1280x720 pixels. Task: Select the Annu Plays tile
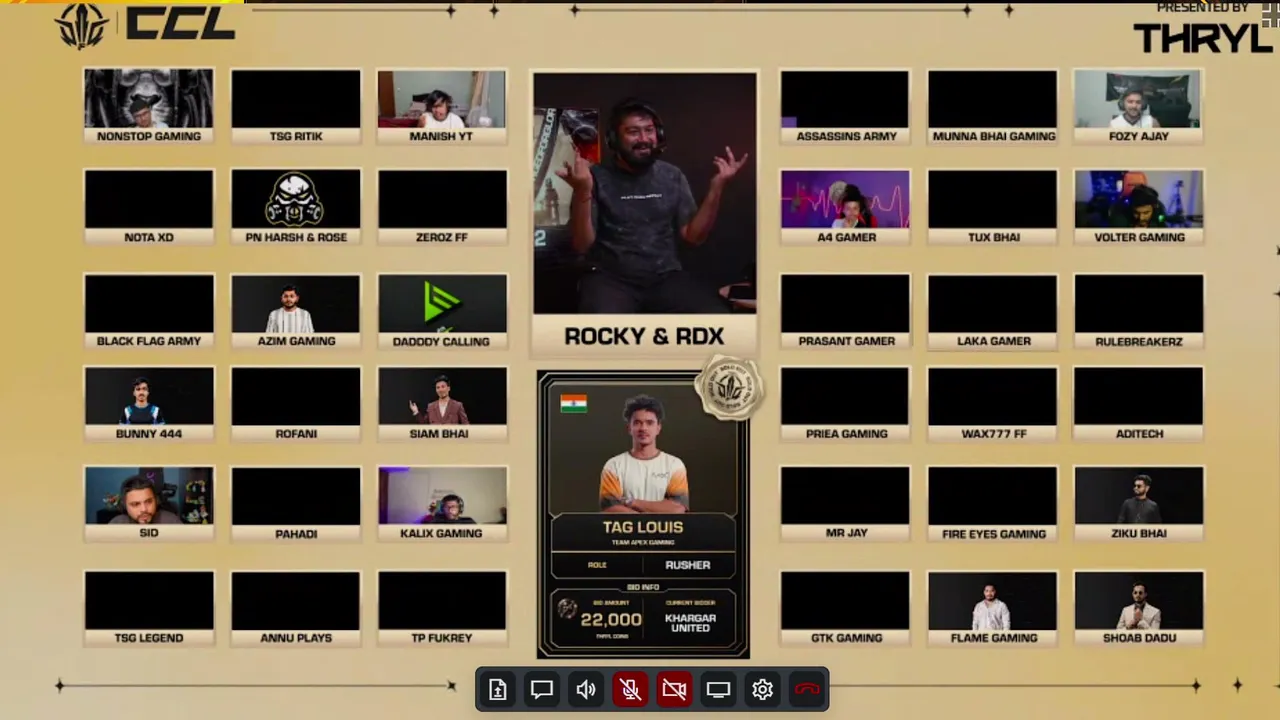point(296,608)
